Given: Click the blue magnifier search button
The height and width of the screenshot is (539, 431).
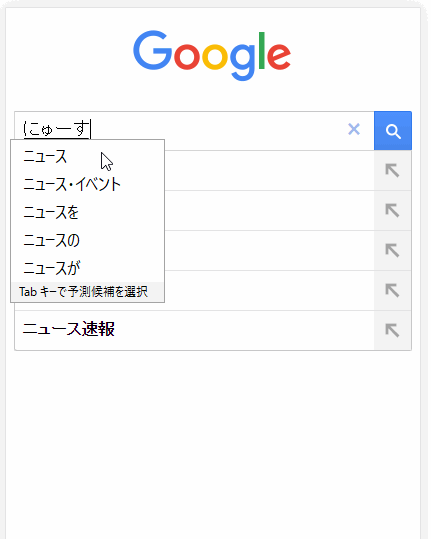Looking at the screenshot, I should [x=393, y=131].
